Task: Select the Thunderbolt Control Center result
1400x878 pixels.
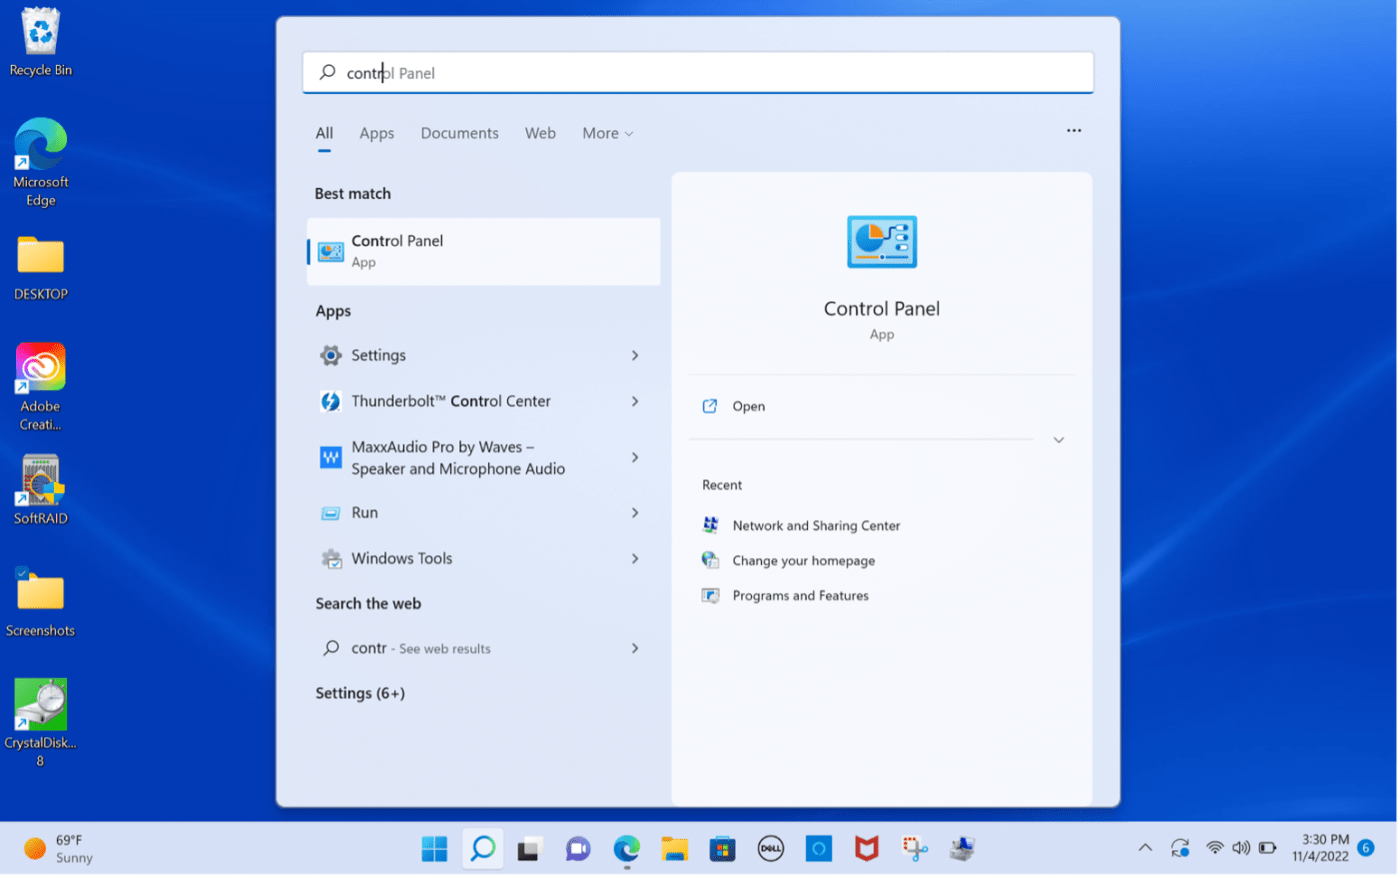Action: [x=484, y=402]
